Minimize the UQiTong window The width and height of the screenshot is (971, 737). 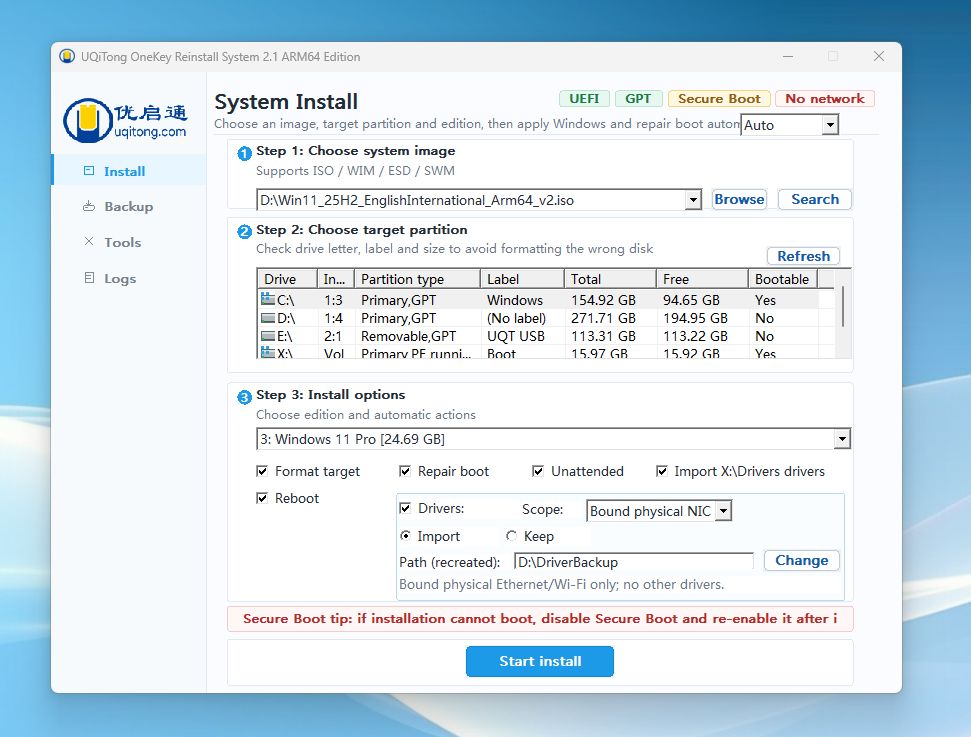pyautogui.click(x=788, y=56)
